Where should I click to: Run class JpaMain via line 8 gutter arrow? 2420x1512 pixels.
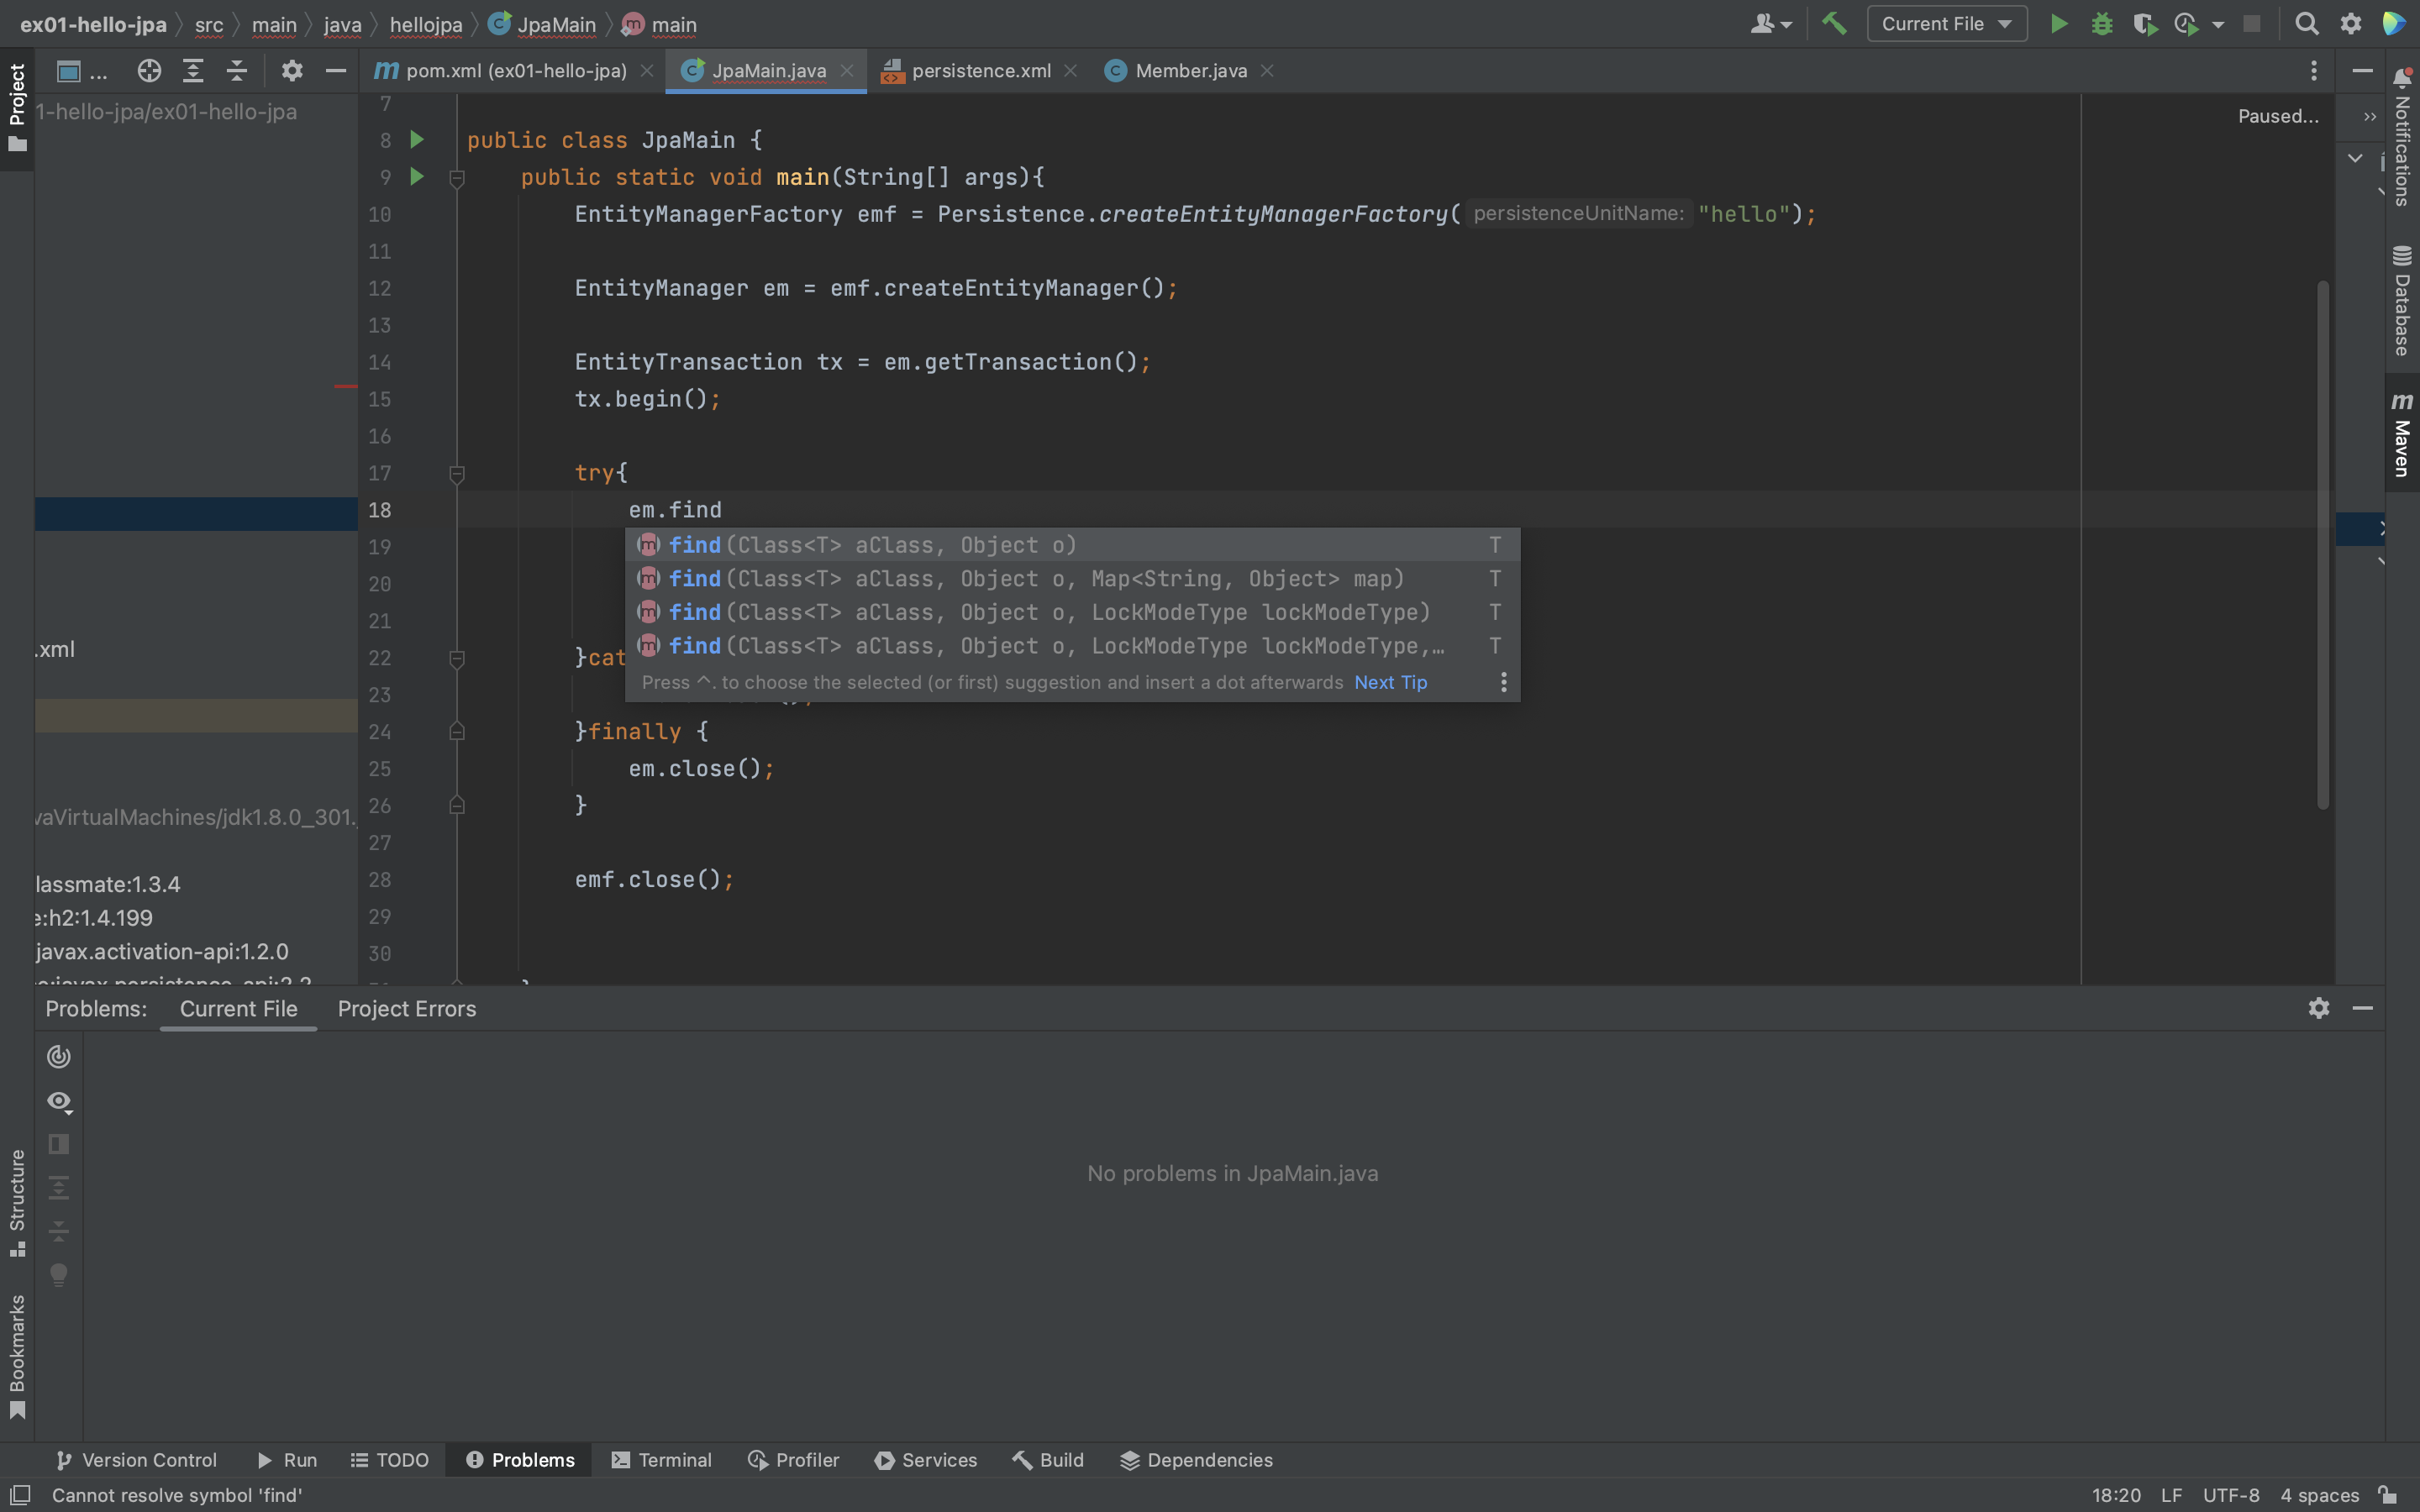(417, 140)
